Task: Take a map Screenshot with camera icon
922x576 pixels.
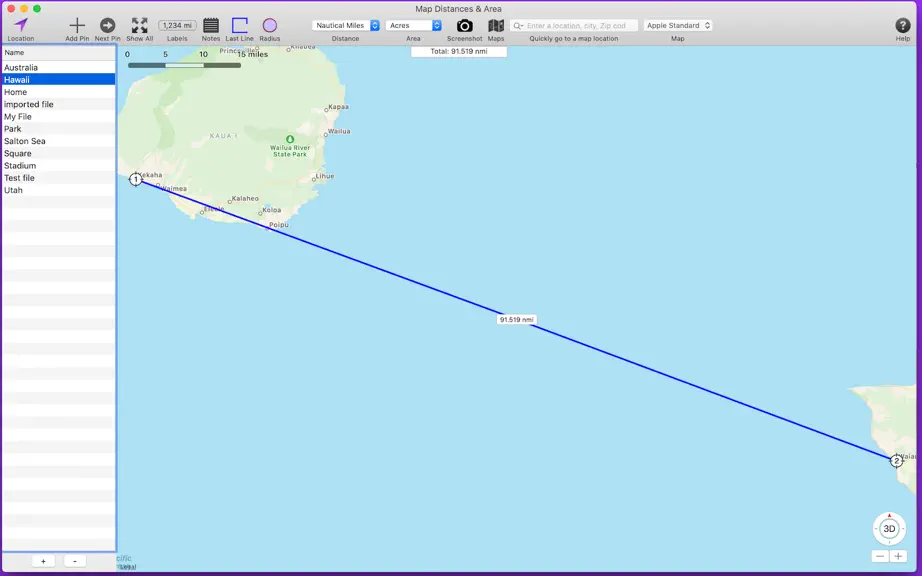Action: [x=465, y=25]
